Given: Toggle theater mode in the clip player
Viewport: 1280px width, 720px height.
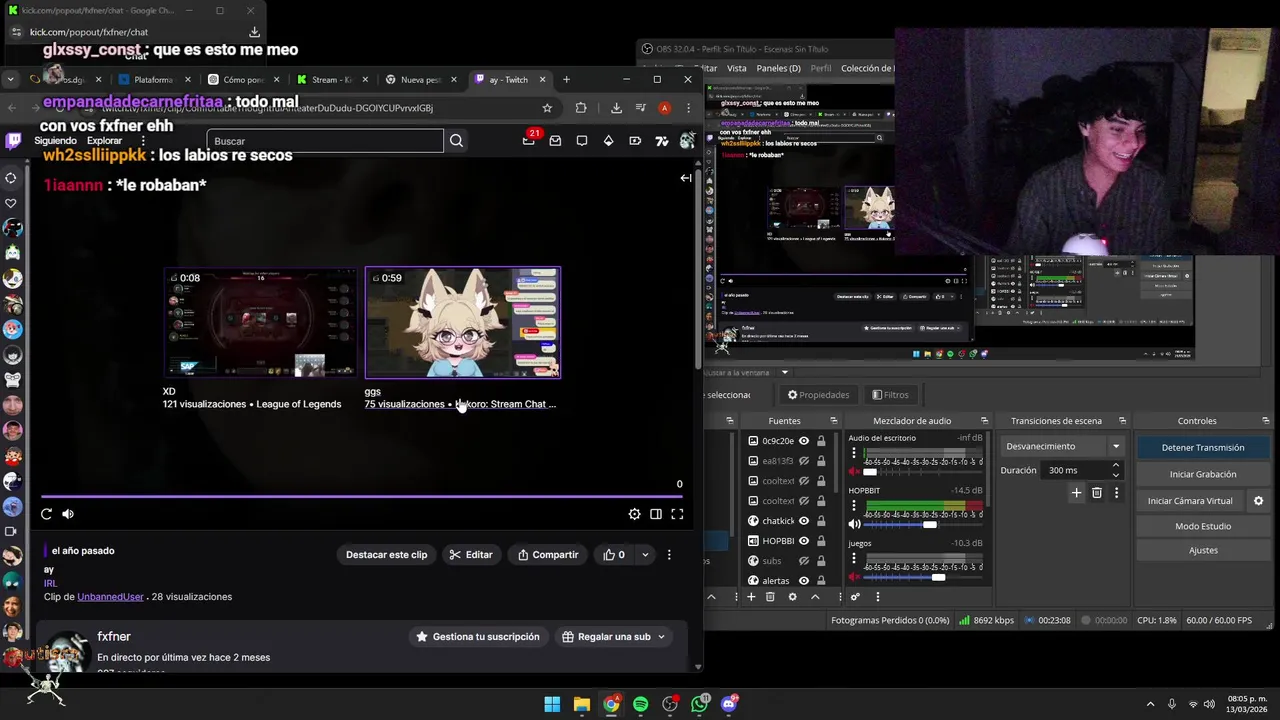Looking at the screenshot, I should coord(656,514).
